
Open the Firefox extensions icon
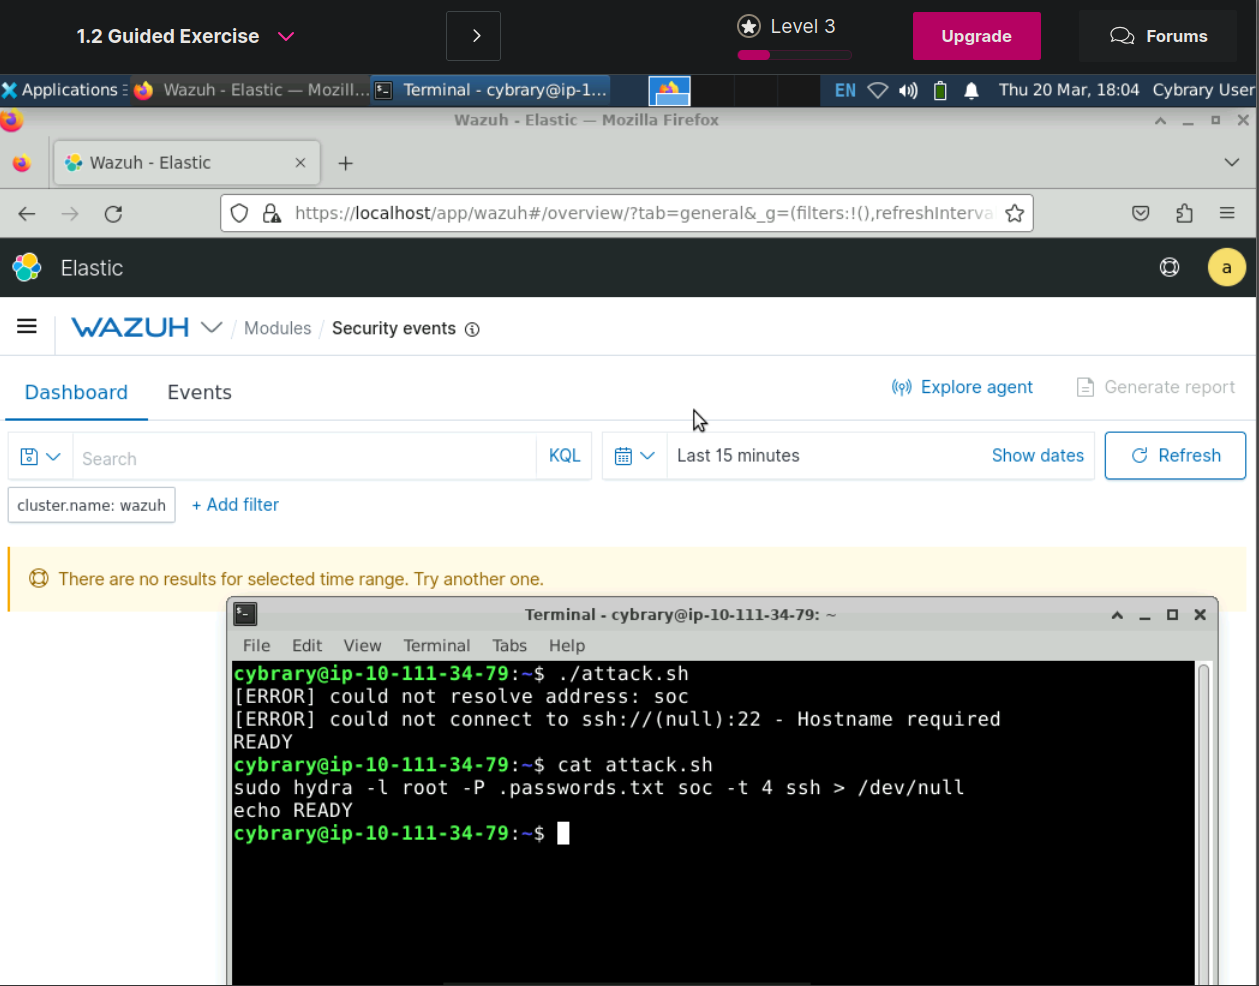point(1184,213)
